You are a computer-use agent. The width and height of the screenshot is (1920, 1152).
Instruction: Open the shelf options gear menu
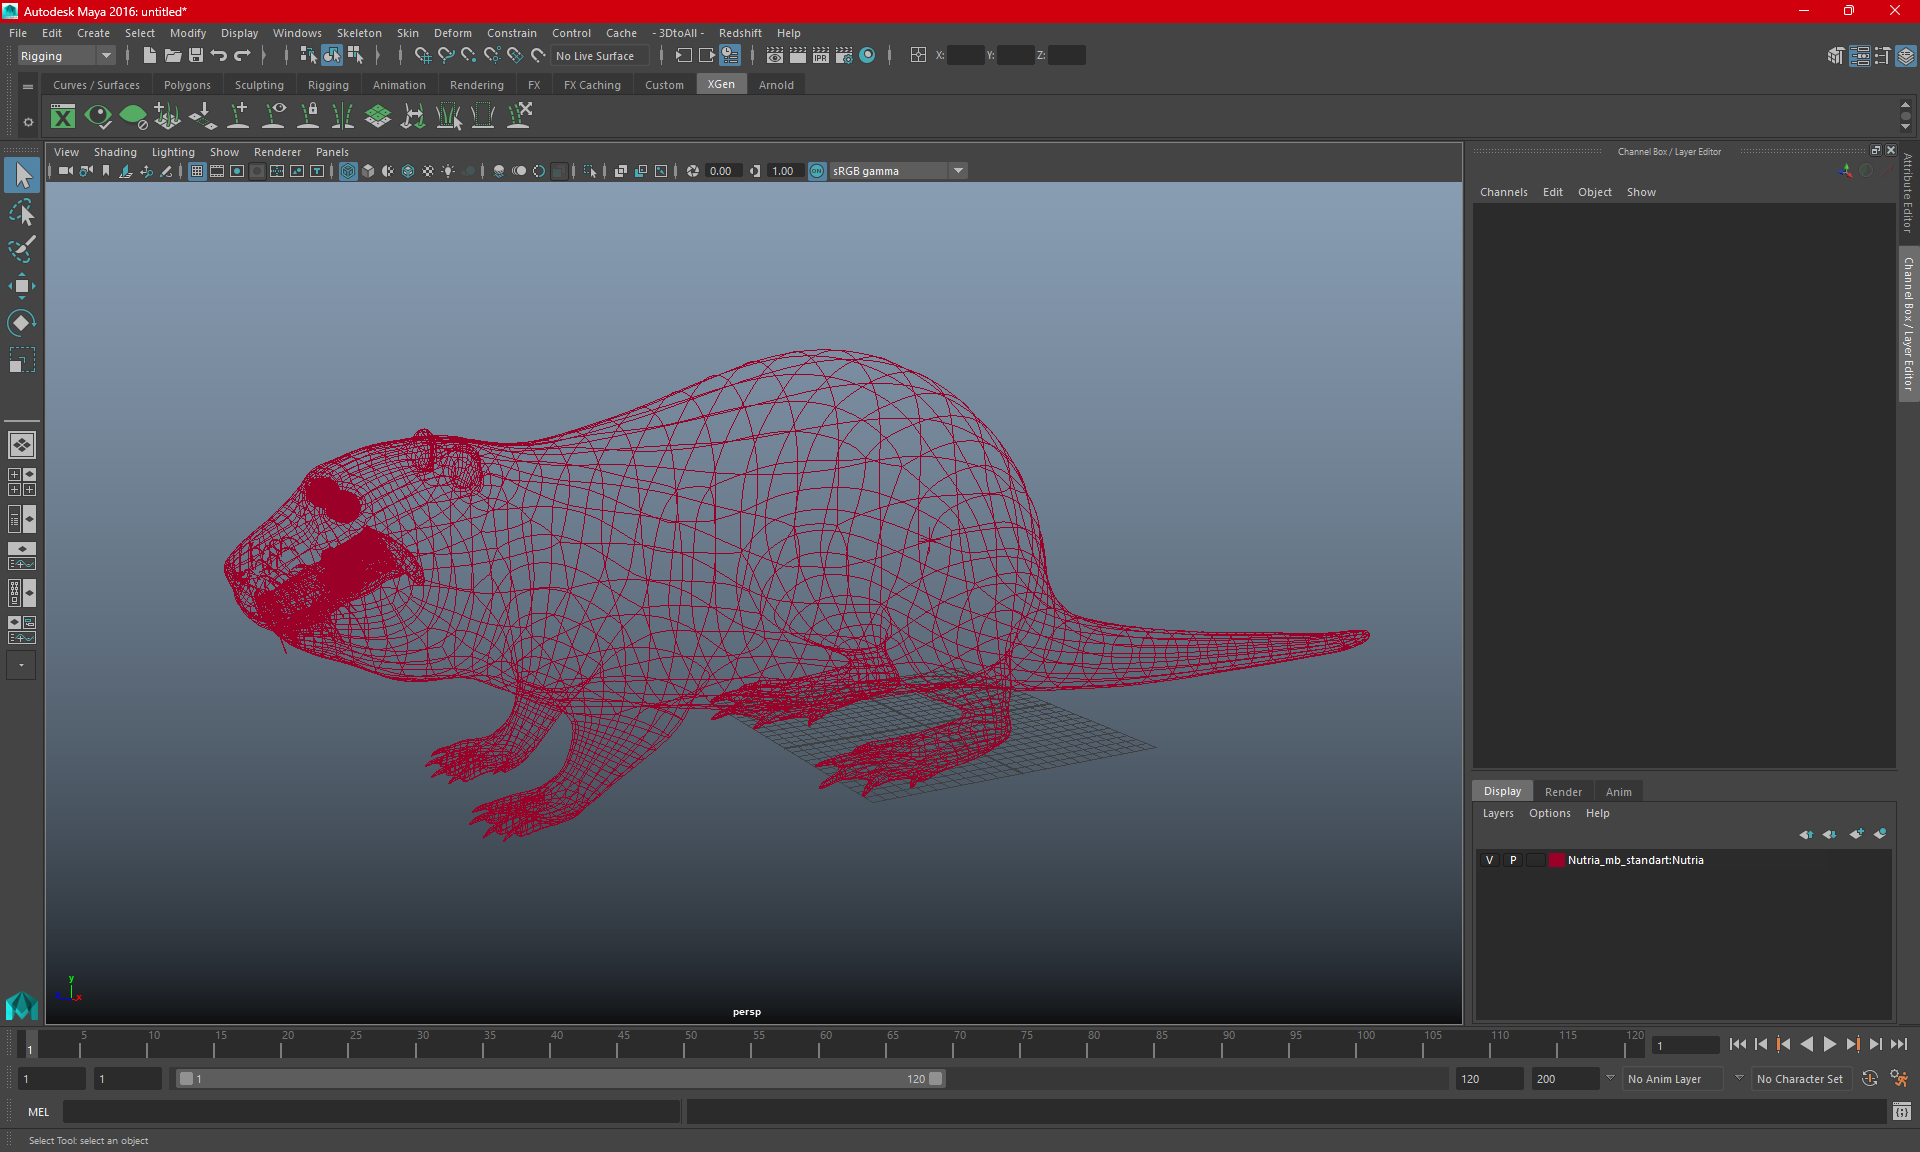28,122
